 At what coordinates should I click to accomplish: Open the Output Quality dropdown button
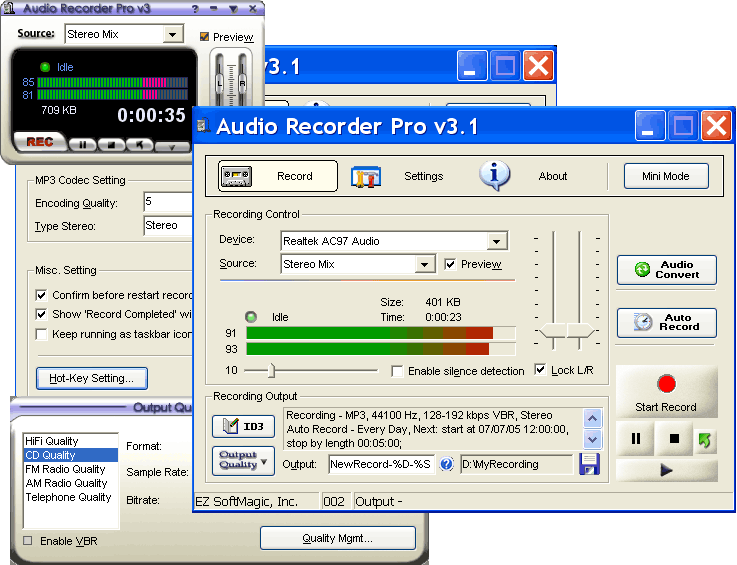(x=243, y=461)
